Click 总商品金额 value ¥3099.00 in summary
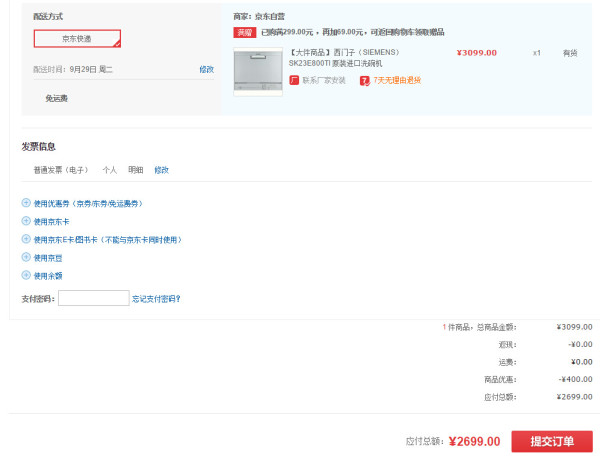The height and width of the screenshot is (456, 600). [574, 327]
